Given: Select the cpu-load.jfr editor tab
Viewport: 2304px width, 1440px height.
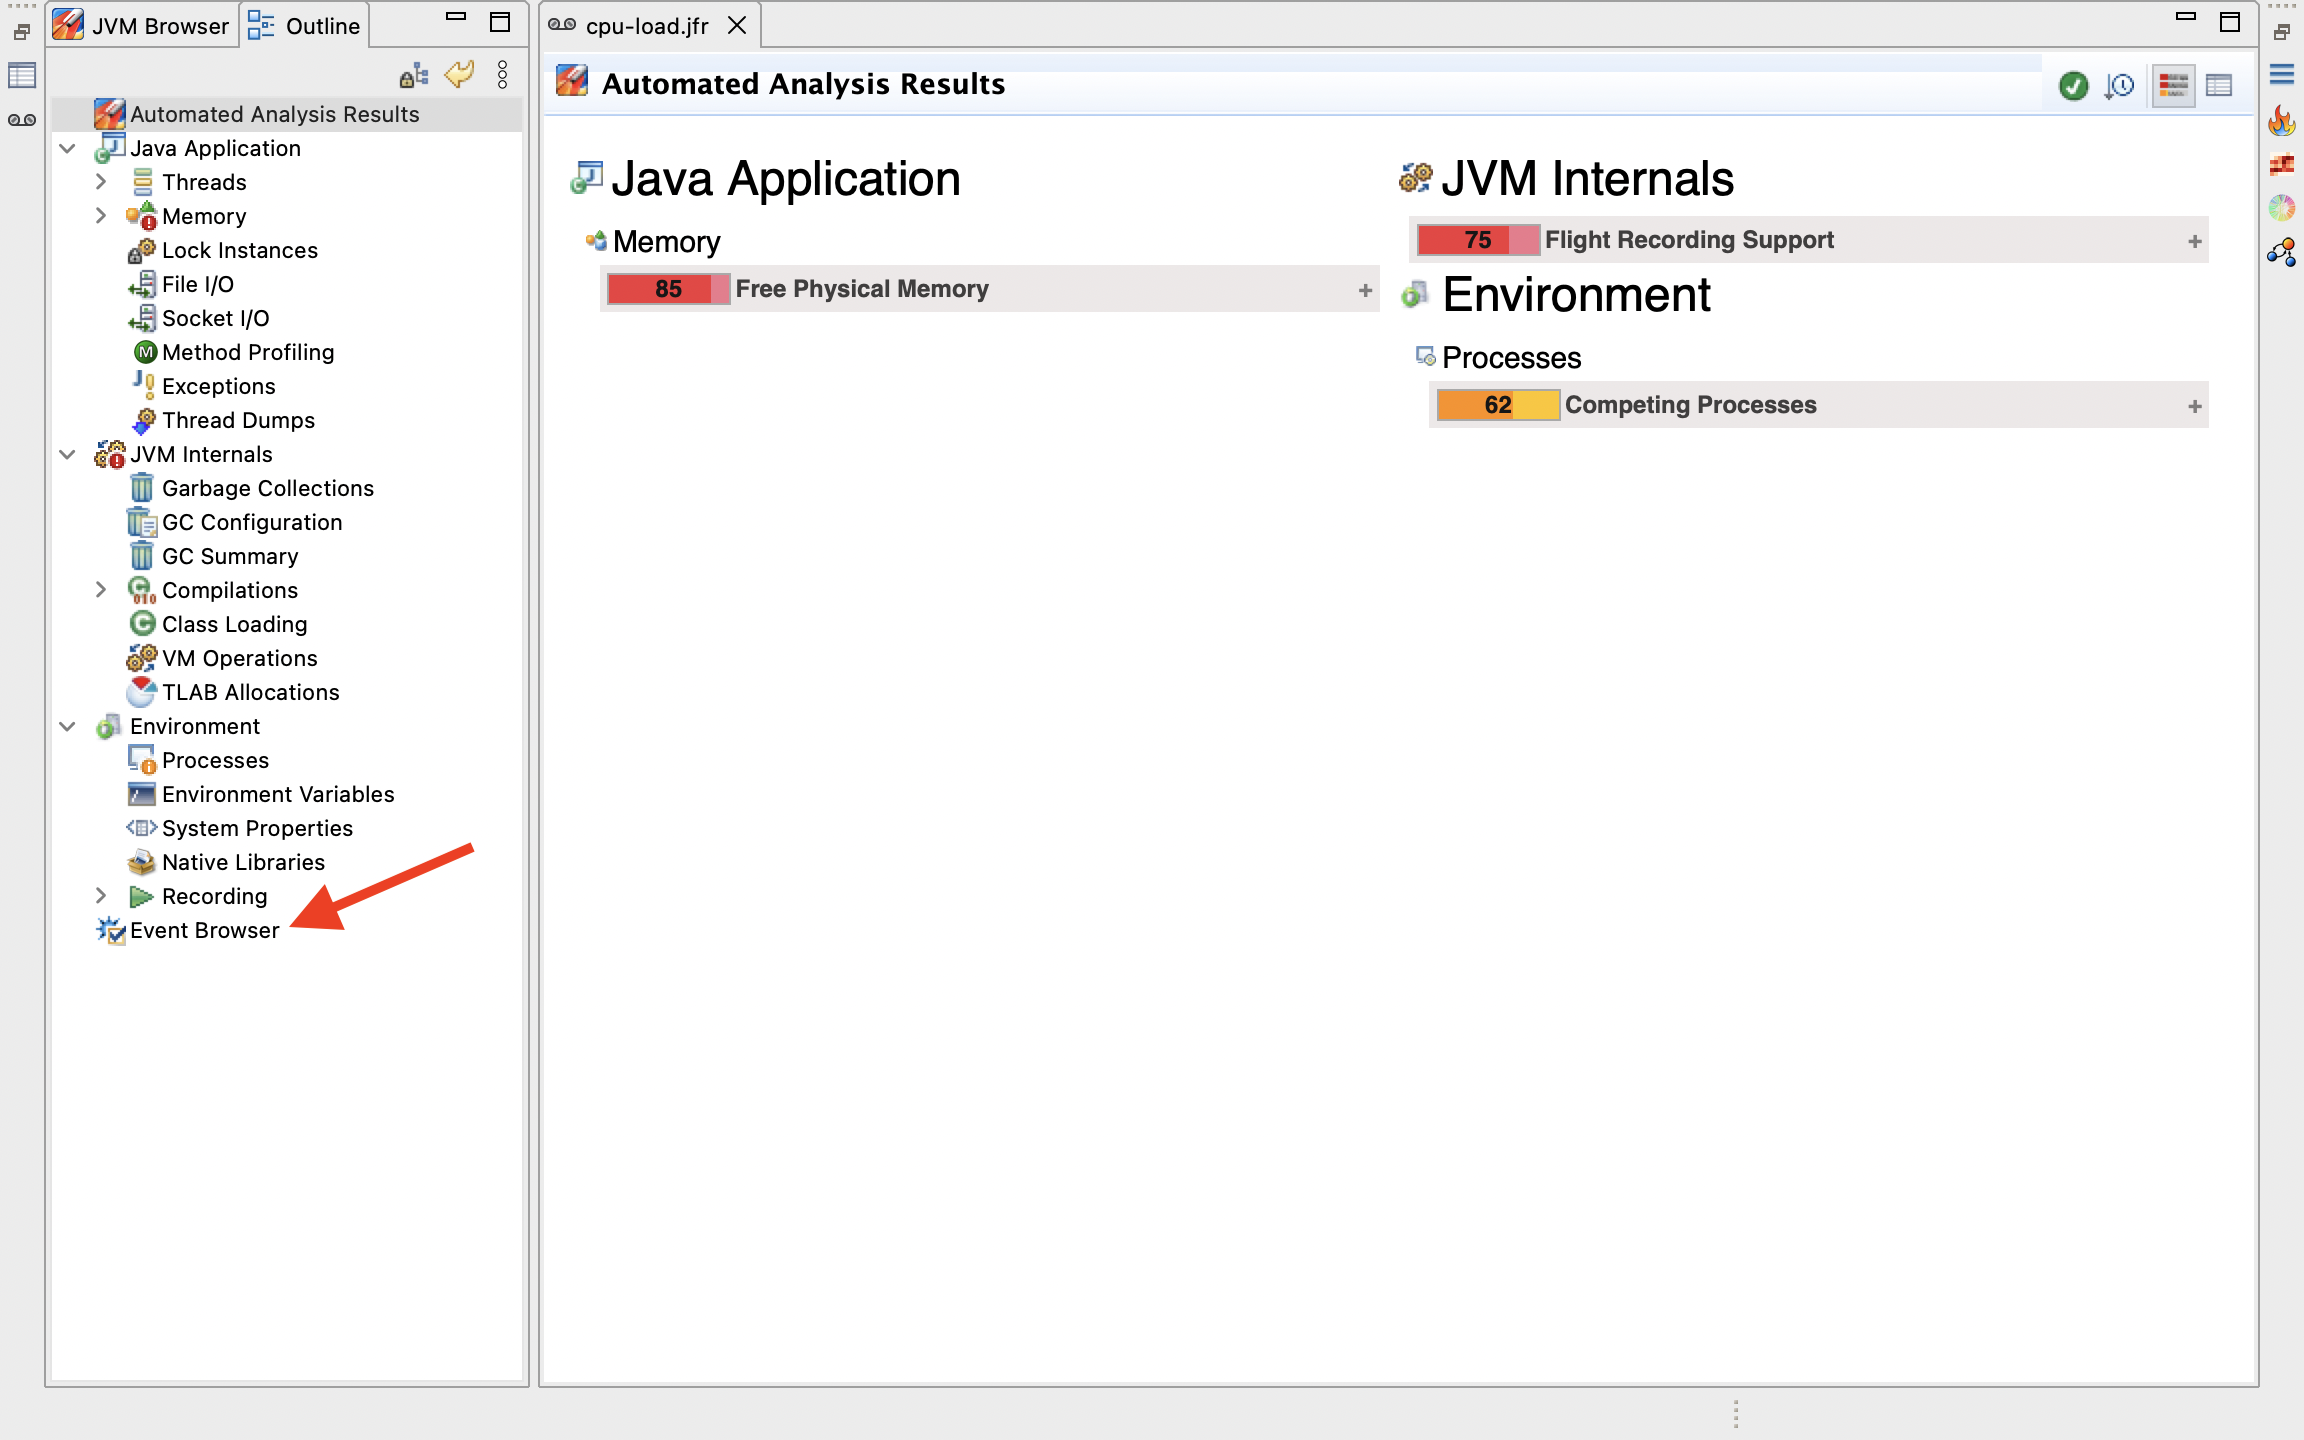Looking at the screenshot, I should click(x=646, y=26).
